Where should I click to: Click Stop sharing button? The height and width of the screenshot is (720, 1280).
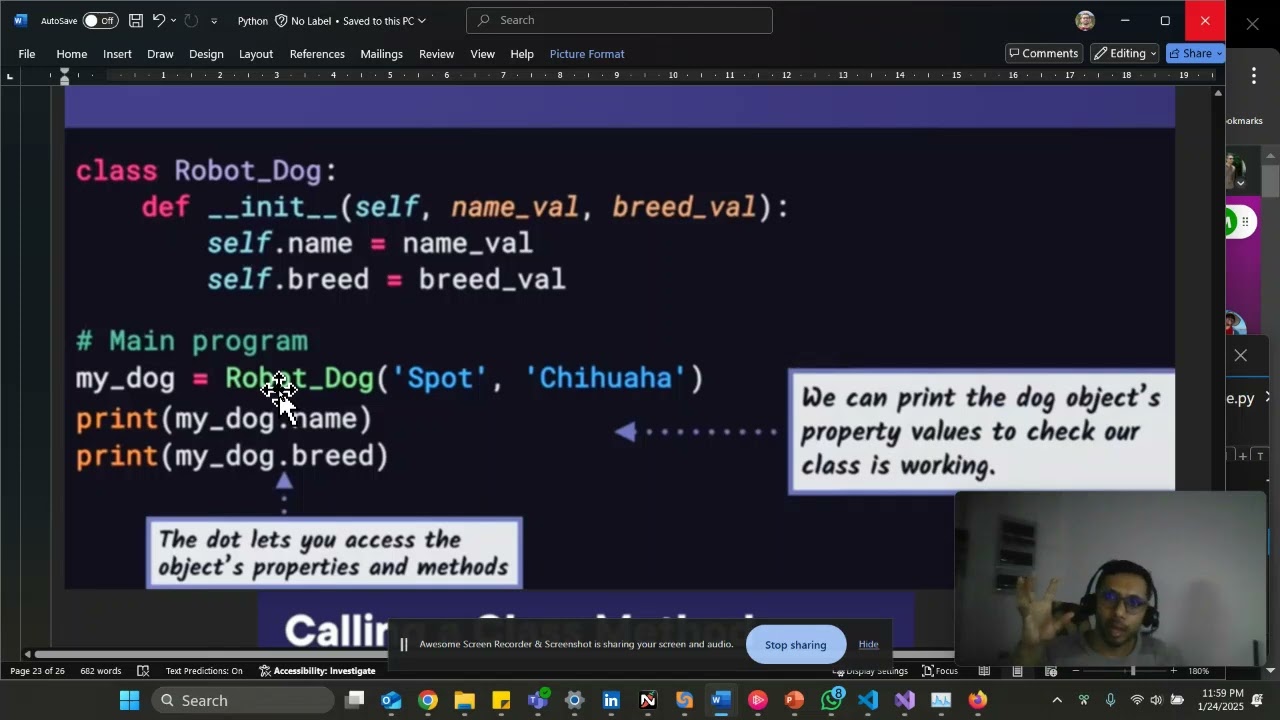[796, 645]
